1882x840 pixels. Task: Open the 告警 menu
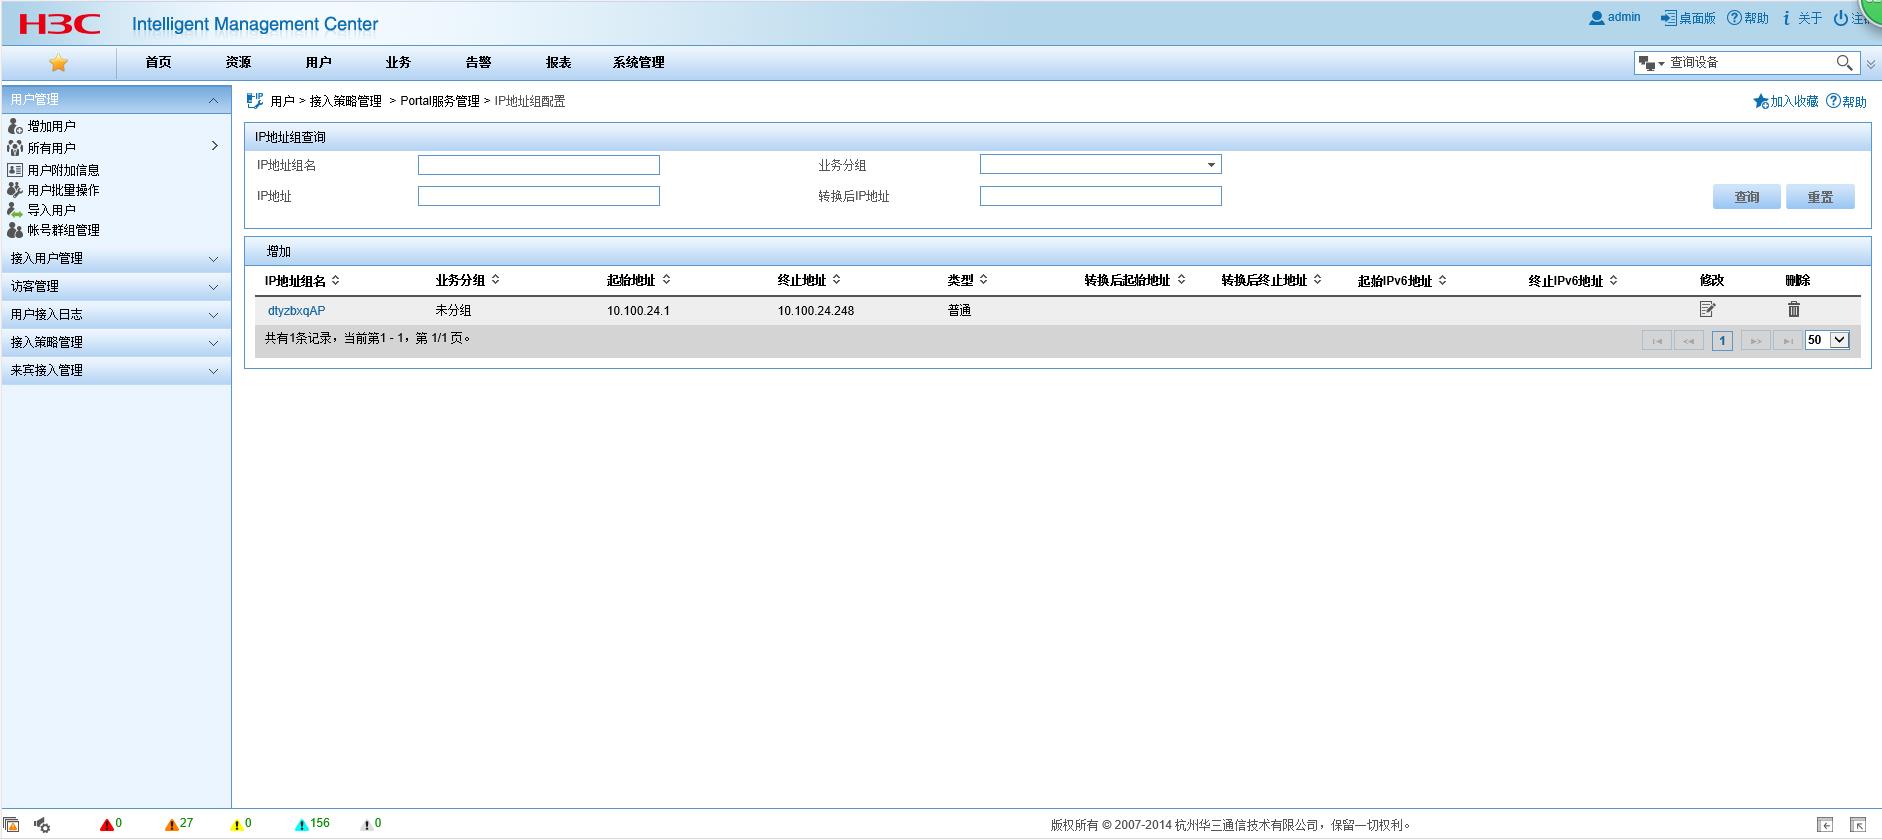click(x=478, y=62)
